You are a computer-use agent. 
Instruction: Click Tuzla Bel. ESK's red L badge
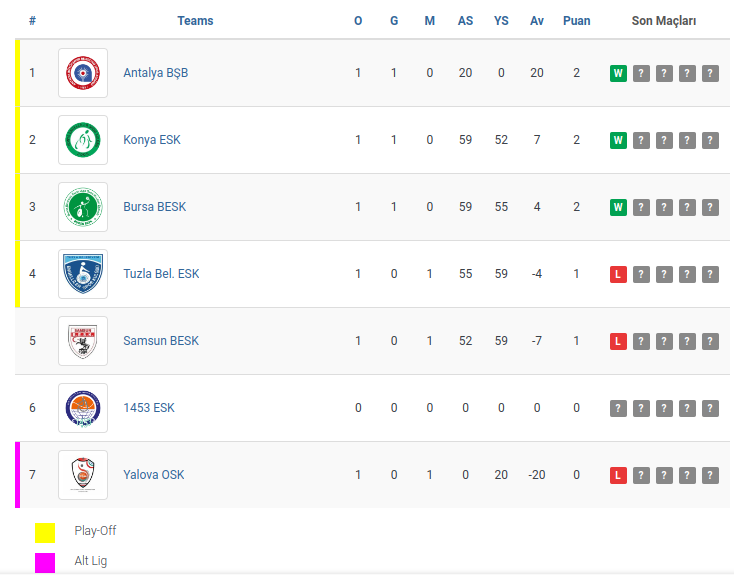point(618,274)
